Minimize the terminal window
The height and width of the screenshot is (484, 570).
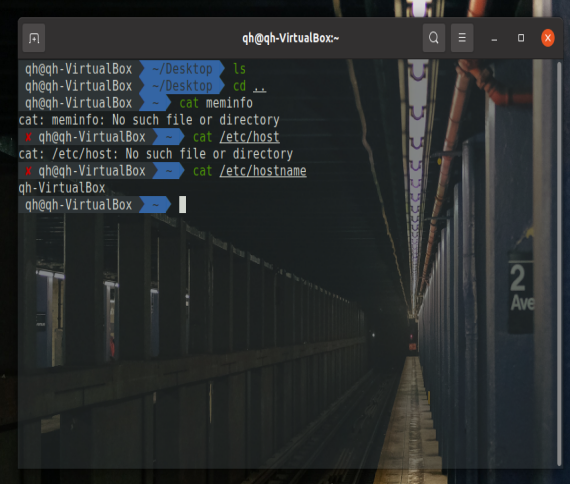point(494,38)
